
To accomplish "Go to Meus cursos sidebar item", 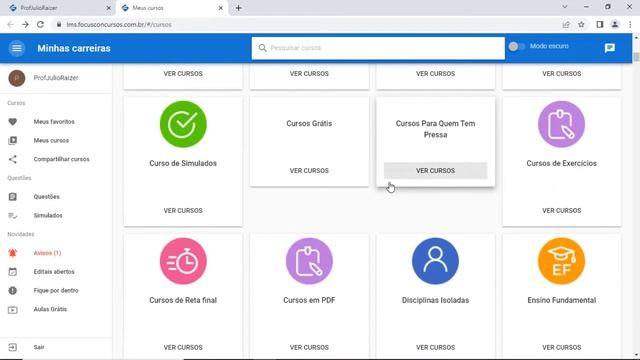I will pos(51,140).
